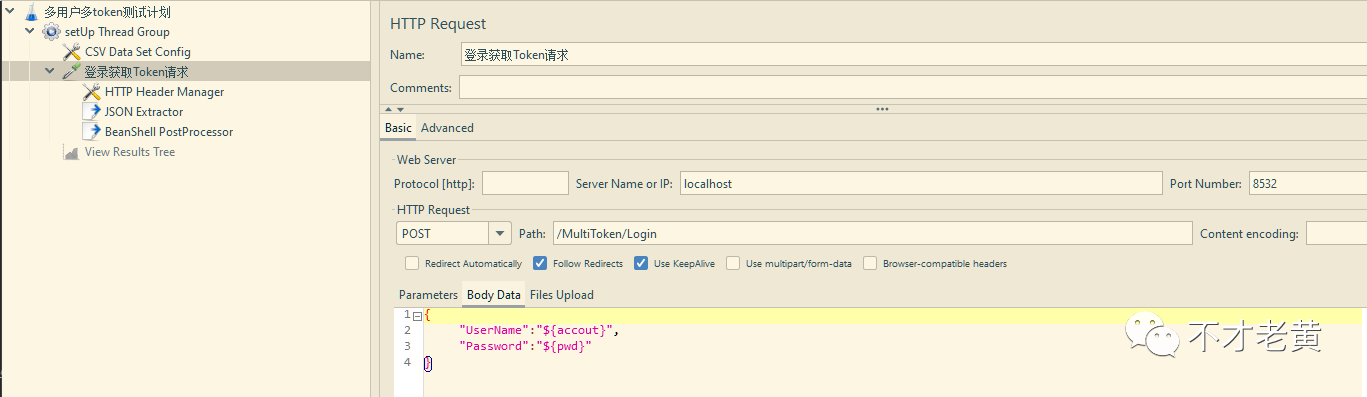Screen dimensions: 1367x397
Task: Toggle Use KeepAlive checkbox
Action: click(x=641, y=264)
